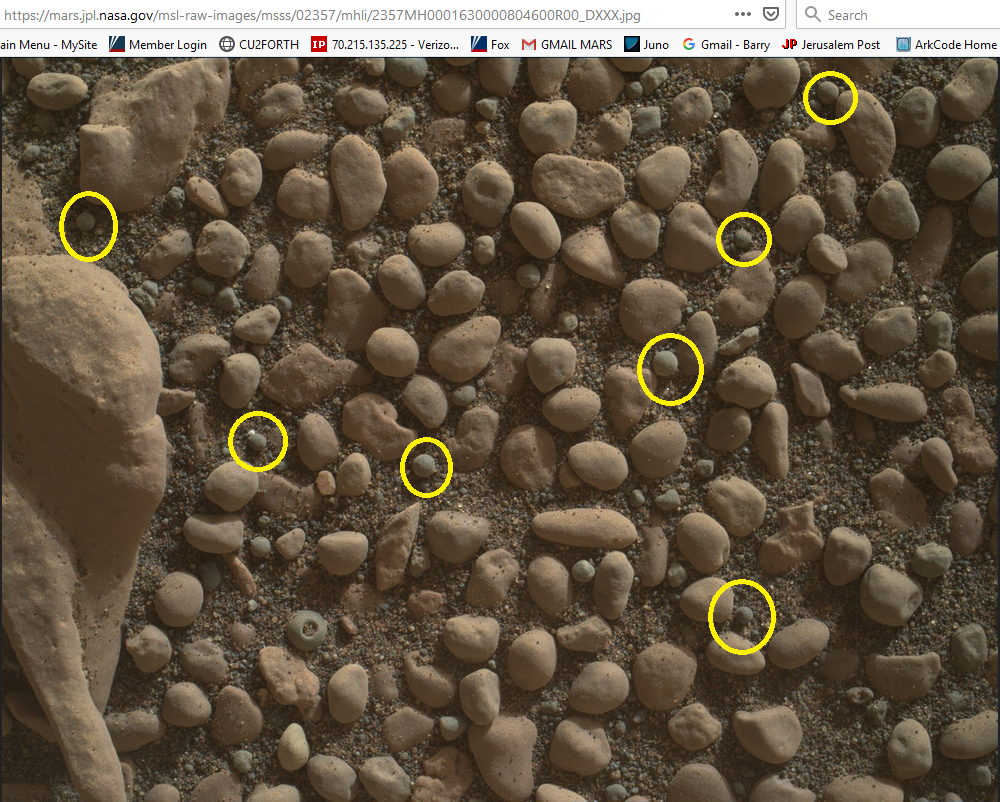Open the ArkCode Home bookmark

(946, 45)
